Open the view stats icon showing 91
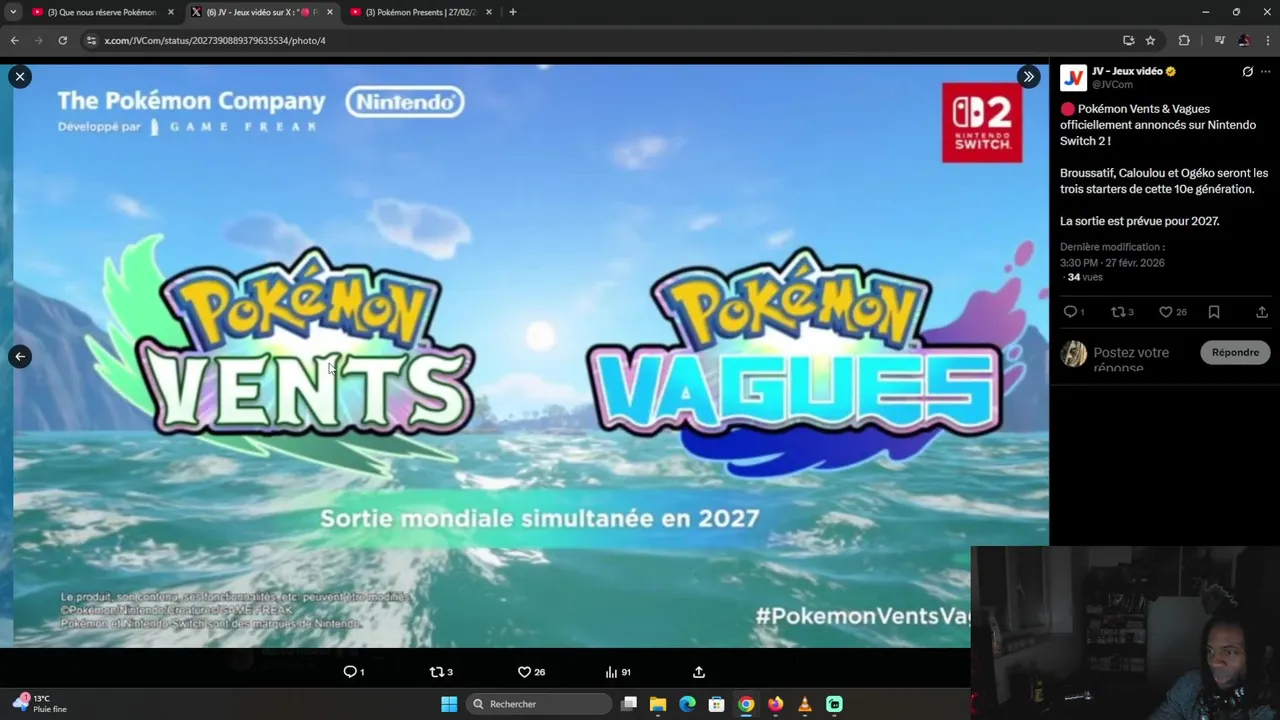 [611, 672]
